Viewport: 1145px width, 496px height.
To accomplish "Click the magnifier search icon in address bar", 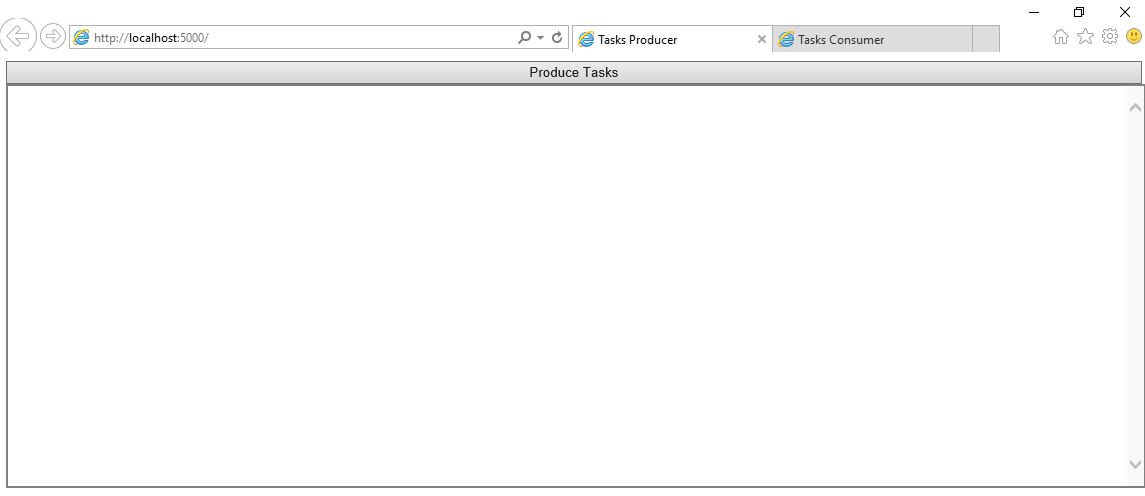I will (x=524, y=38).
